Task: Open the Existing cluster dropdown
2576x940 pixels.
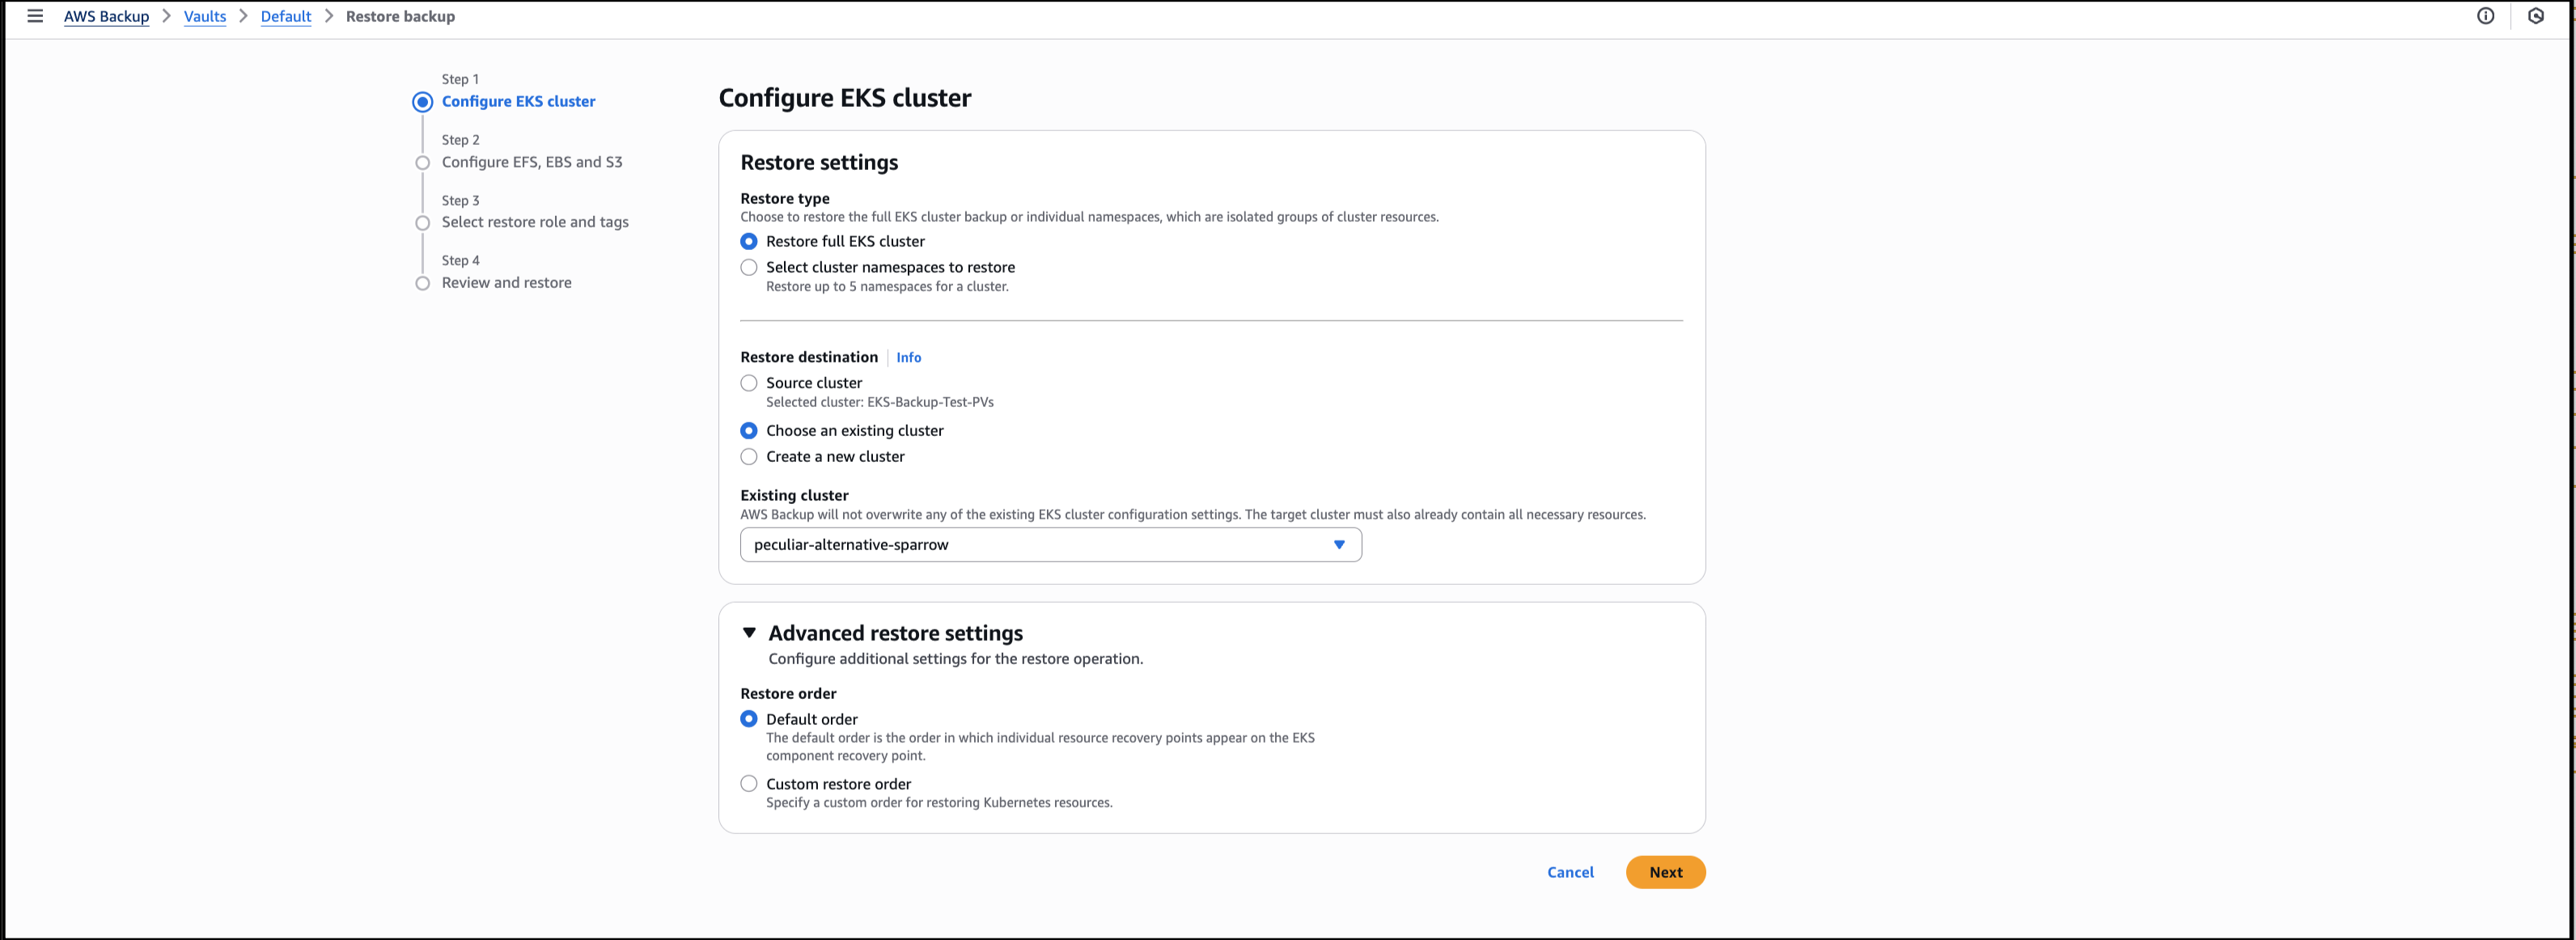Action: [1040, 545]
